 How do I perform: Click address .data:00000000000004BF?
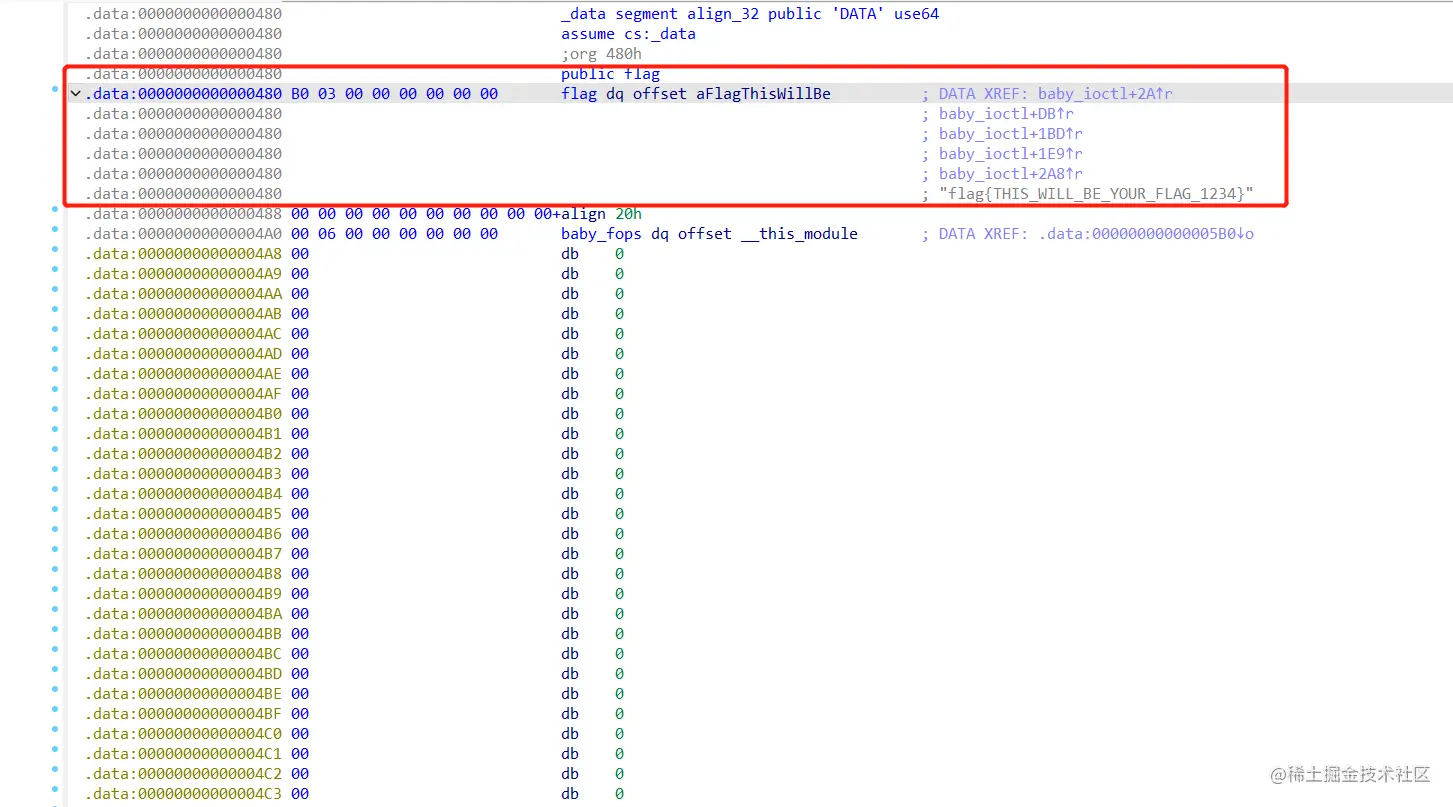click(183, 714)
